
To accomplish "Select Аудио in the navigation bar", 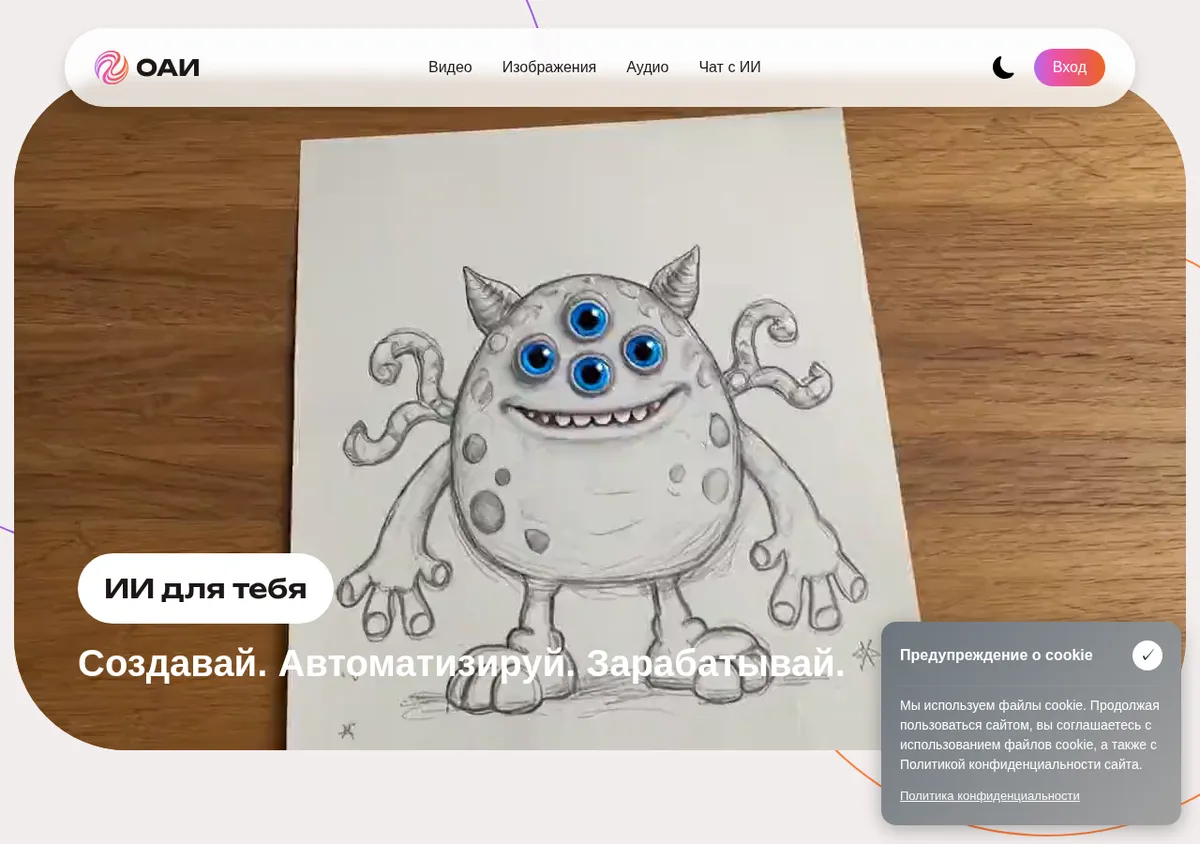I will (x=647, y=67).
